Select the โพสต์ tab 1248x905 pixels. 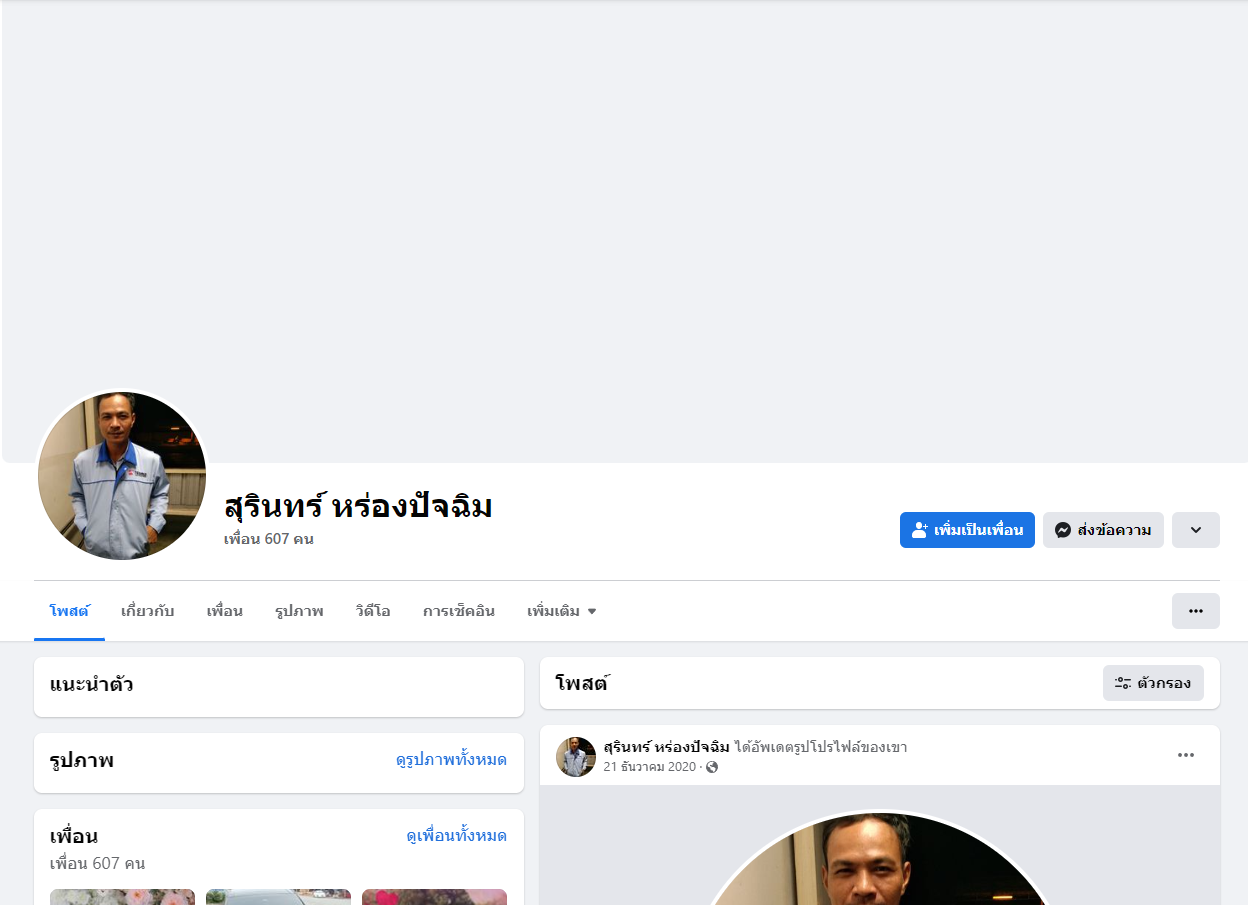pos(69,611)
